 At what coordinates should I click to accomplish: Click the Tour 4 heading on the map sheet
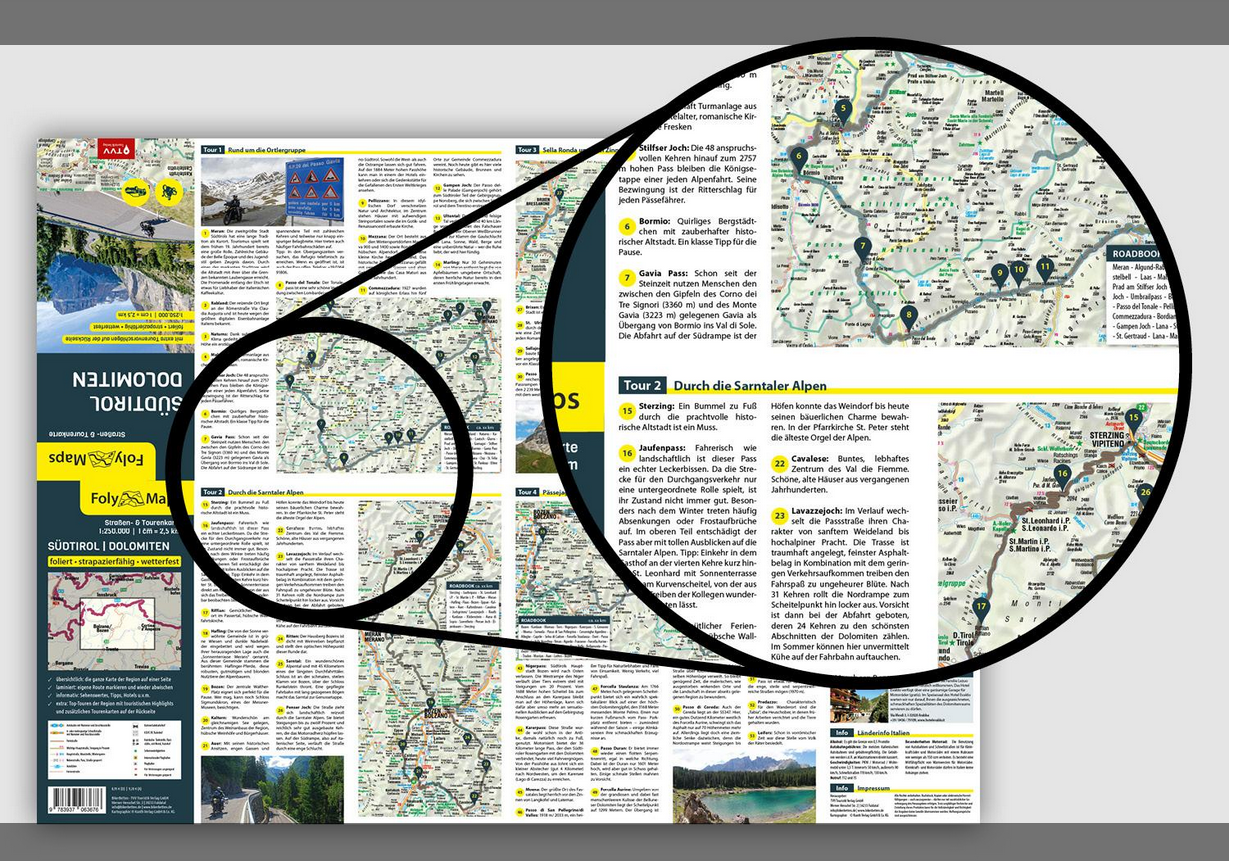pos(527,493)
